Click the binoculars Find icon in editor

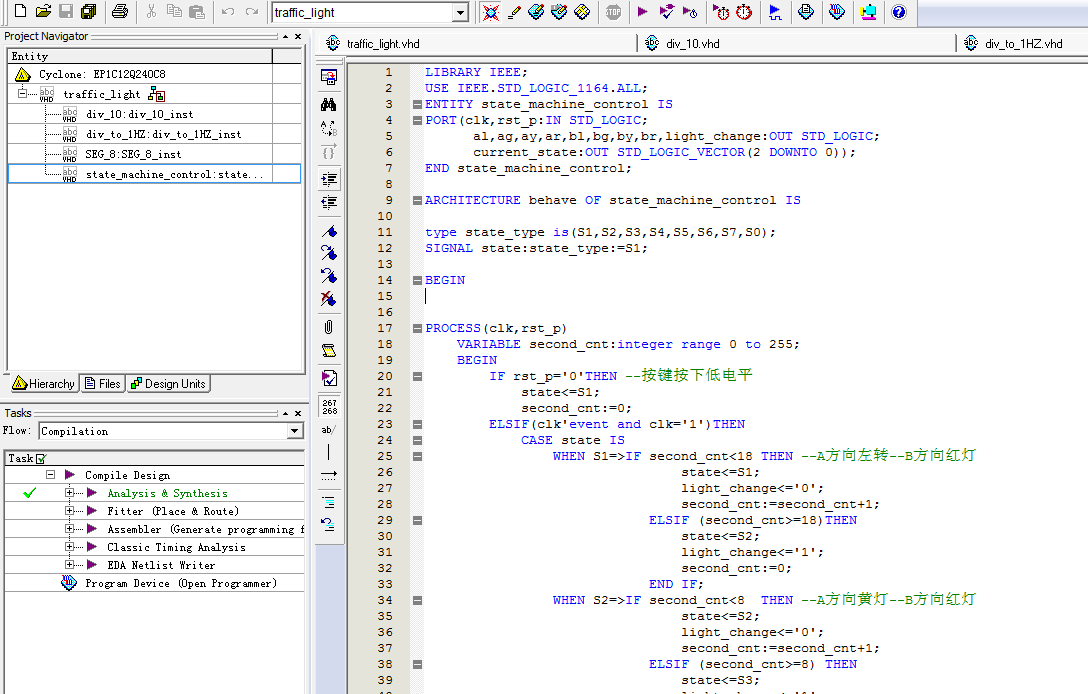coord(328,104)
